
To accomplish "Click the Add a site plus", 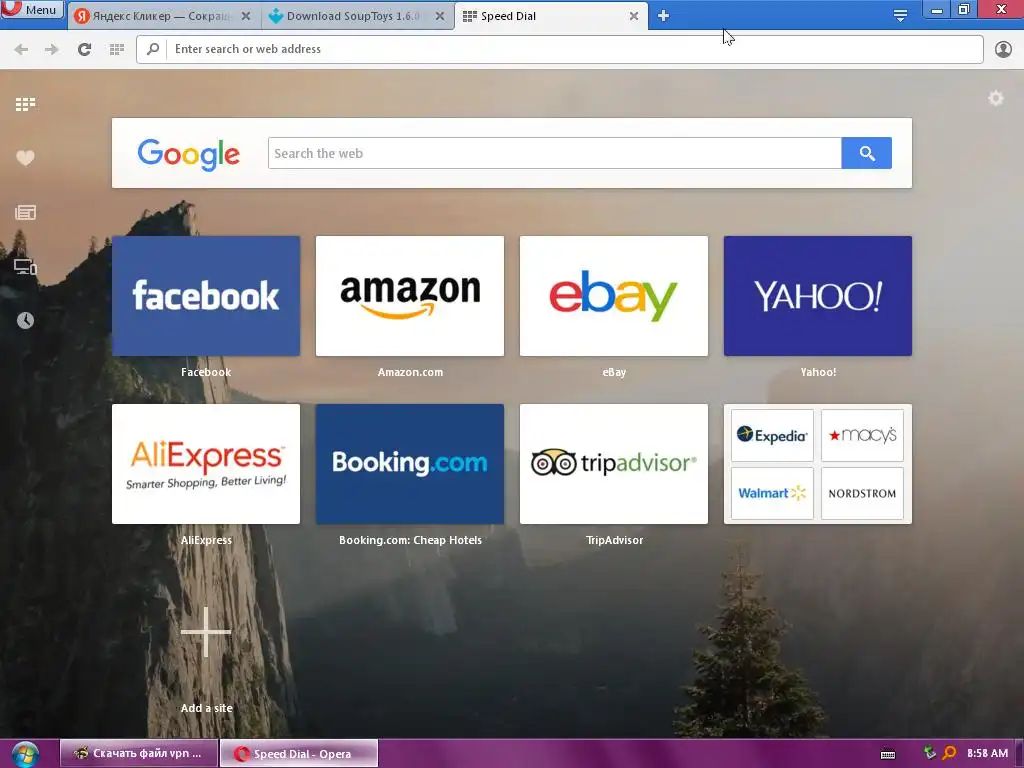I will [206, 632].
